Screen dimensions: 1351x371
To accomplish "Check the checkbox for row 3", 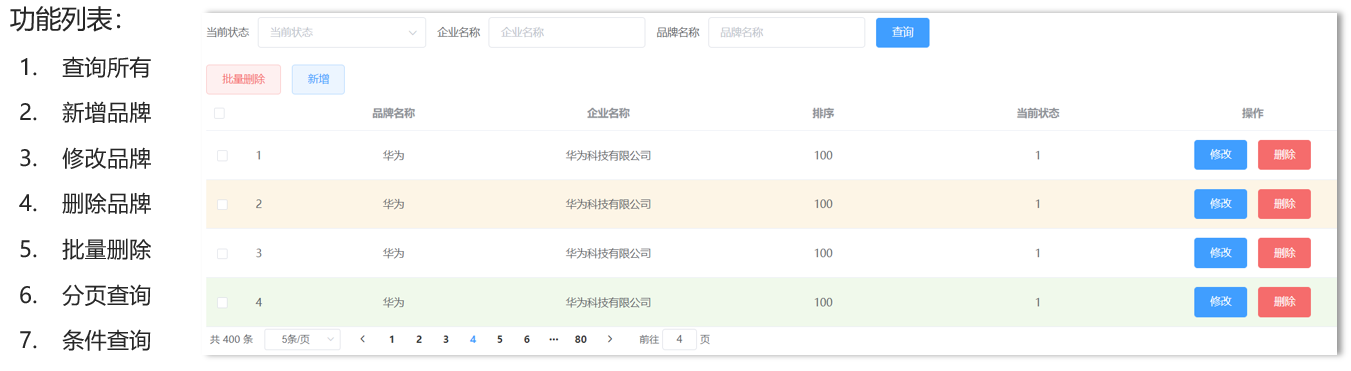I will 222,254.
